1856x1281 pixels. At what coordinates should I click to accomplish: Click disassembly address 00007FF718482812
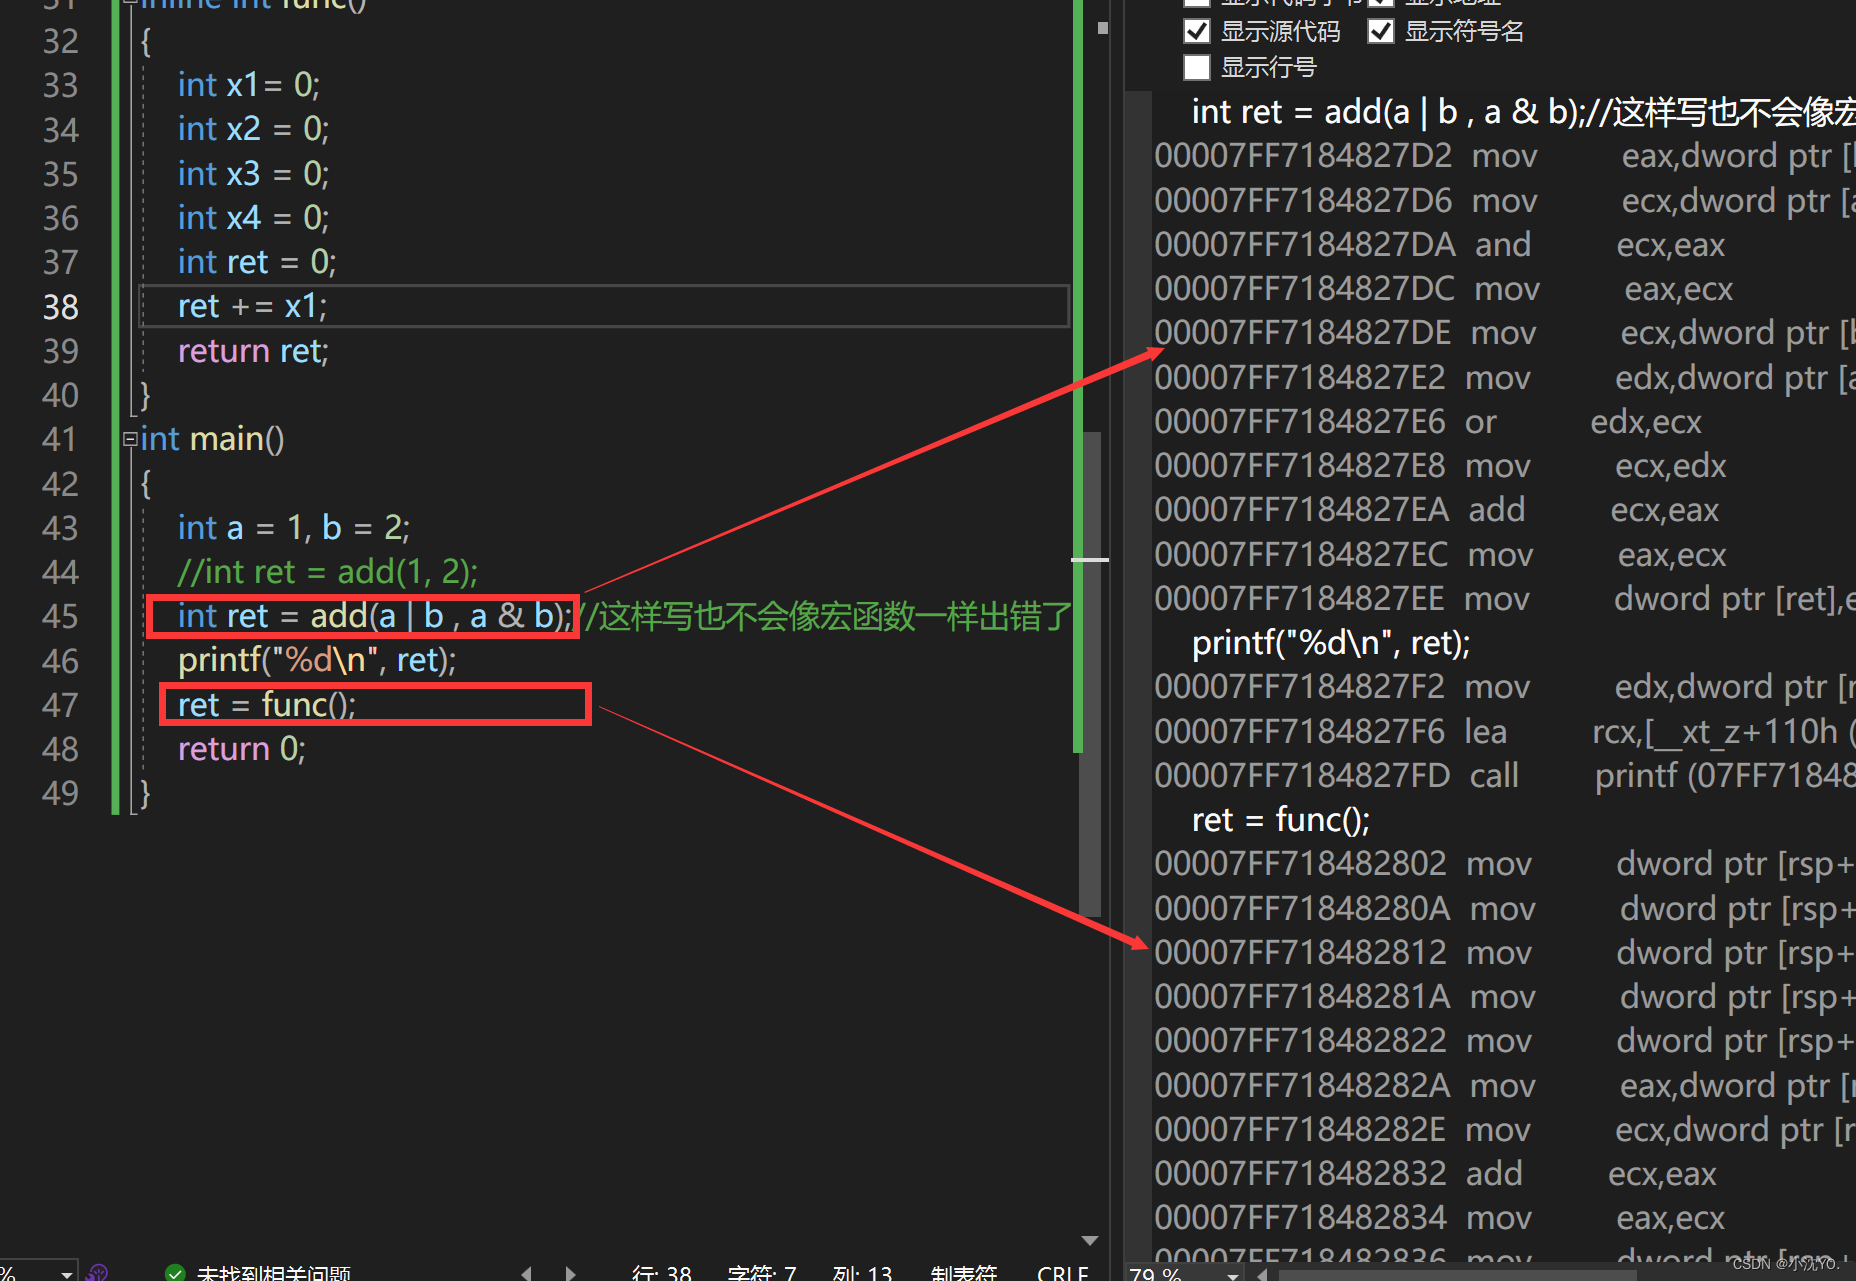(x=1300, y=953)
